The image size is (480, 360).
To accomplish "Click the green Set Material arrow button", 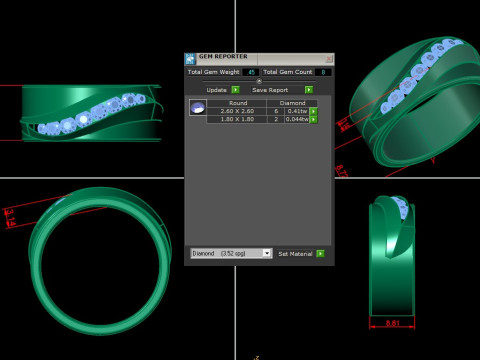I will tap(320, 254).
